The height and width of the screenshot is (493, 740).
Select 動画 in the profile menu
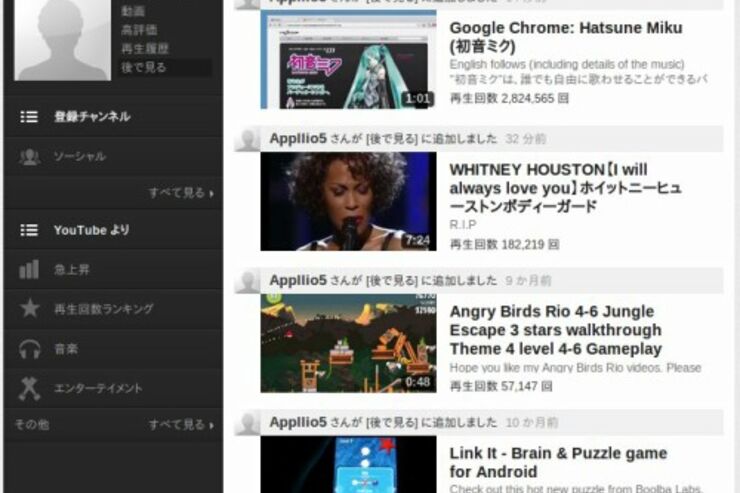(x=133, y=11)
